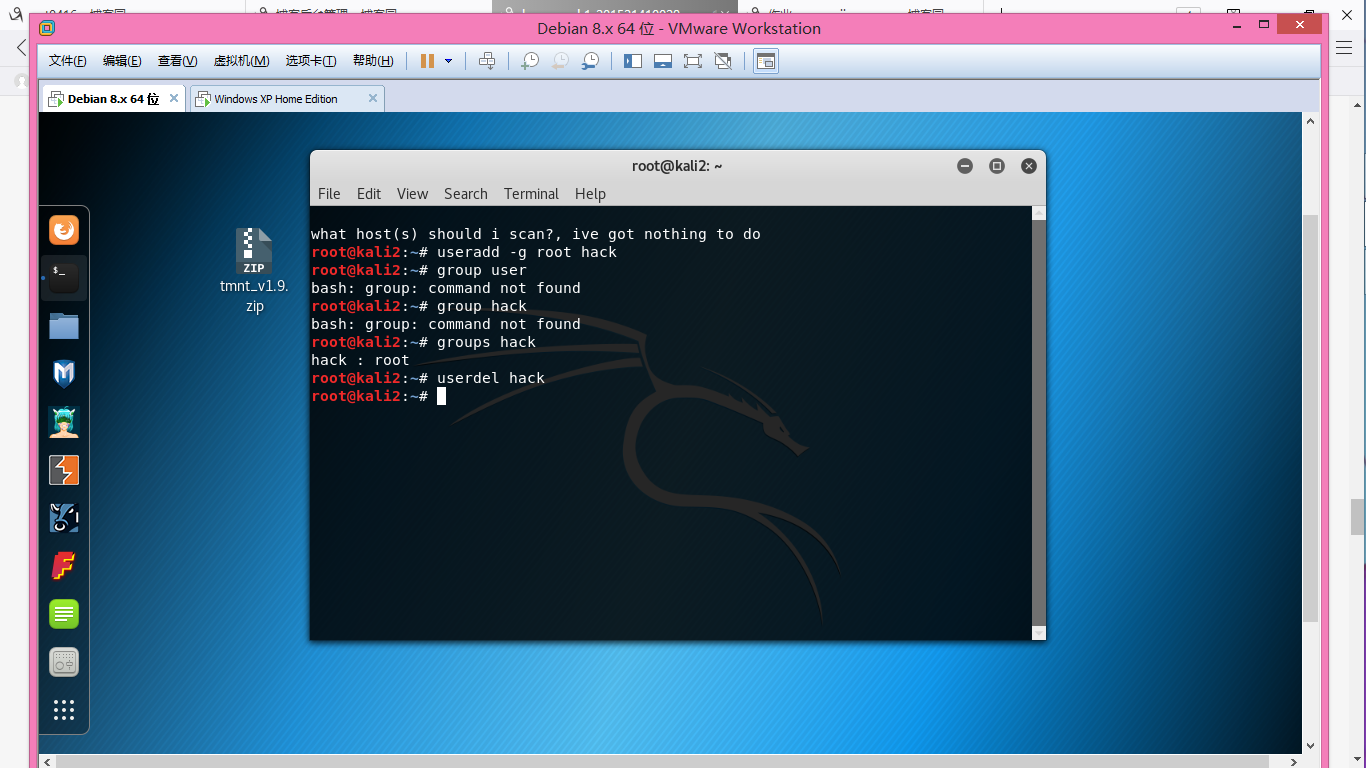Pause the virtual machine with pause button

point(427,61)
